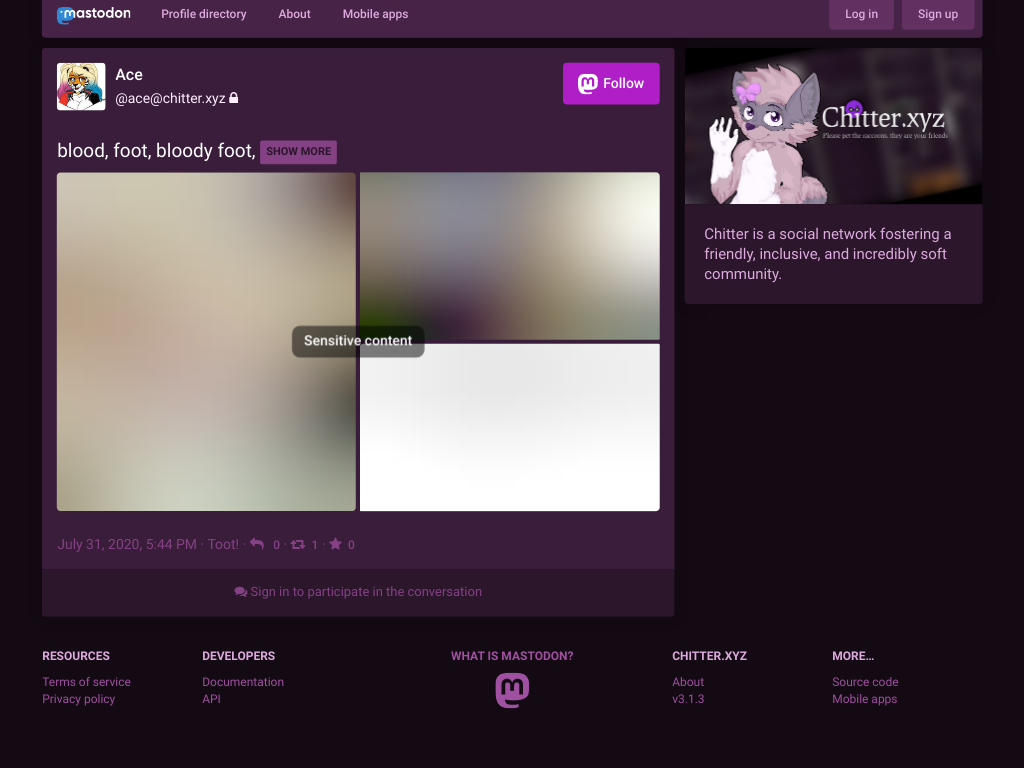The height and width of the screenshot is (768, 1024).
Task: Click the boost retweet icon
Action: (x=298, y=544)
